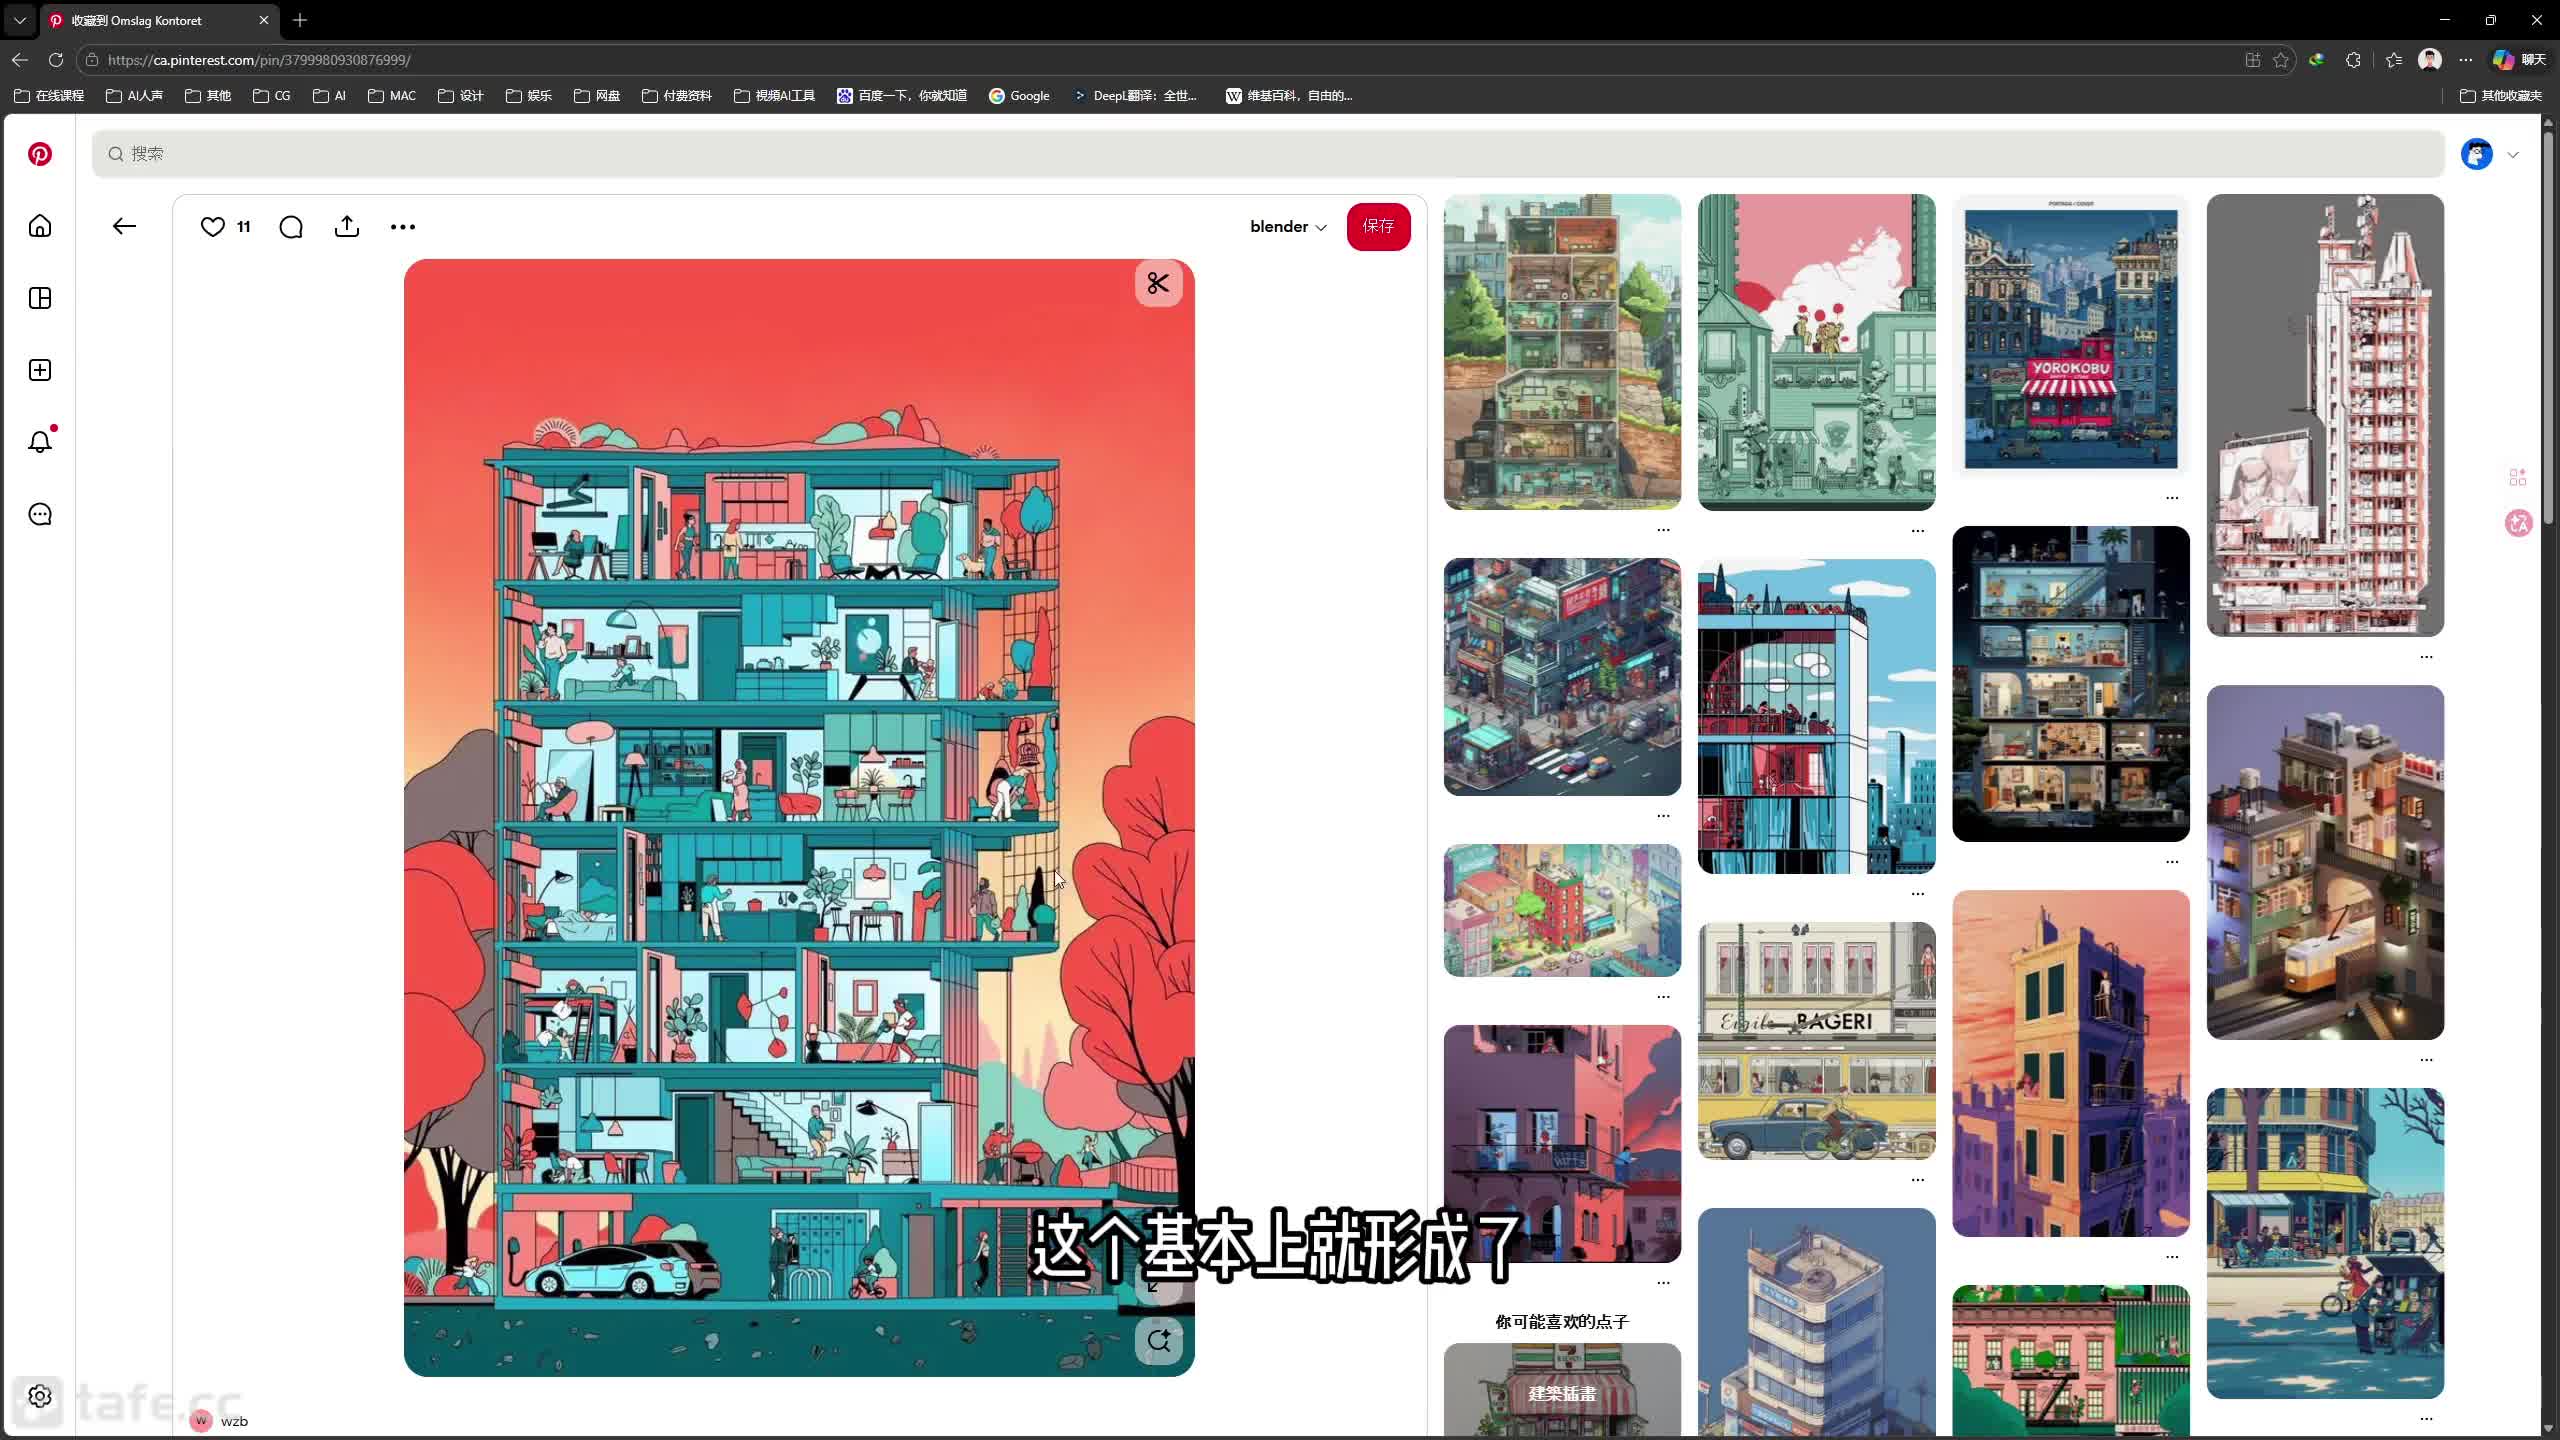Screen dimensions: 2560x1440
Task: Open the YOROKOBU poster pin thumbnail
Action: [x=2070, y=338]
